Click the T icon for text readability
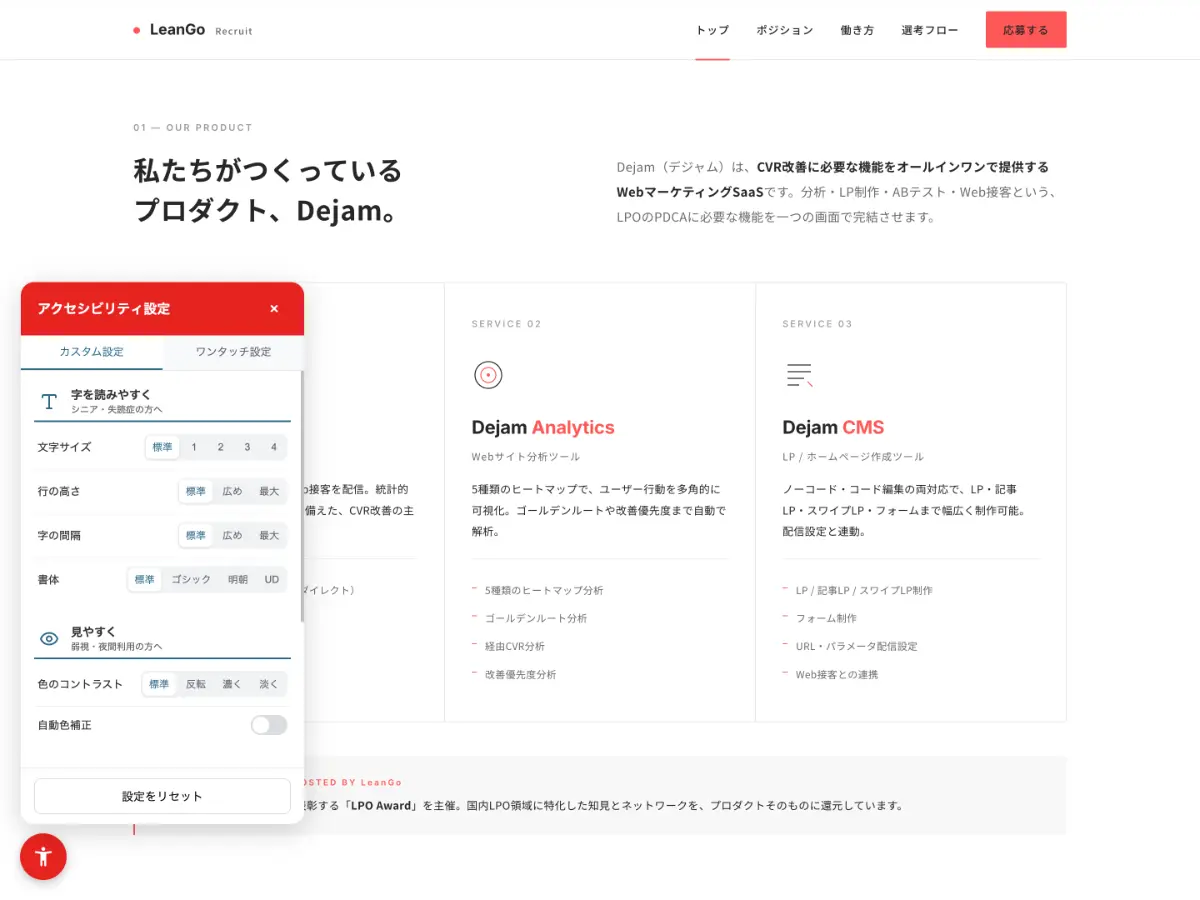 [49, 402]
